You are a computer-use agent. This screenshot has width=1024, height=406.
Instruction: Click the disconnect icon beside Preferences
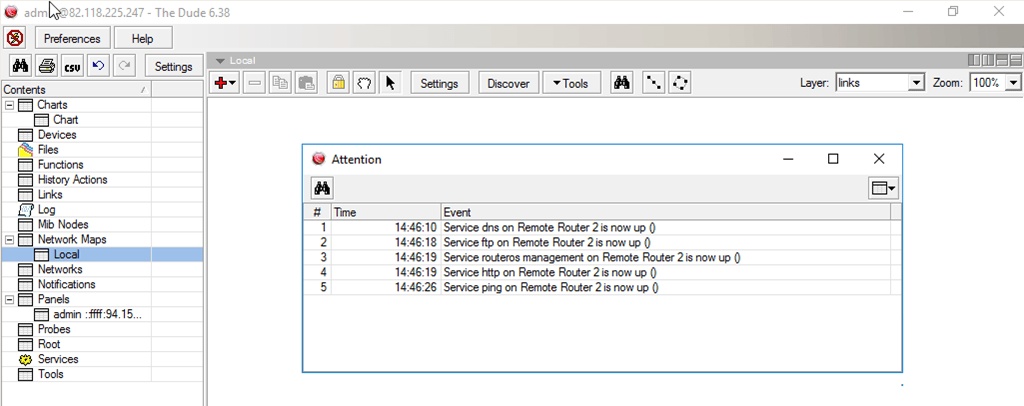coord(15,38)
